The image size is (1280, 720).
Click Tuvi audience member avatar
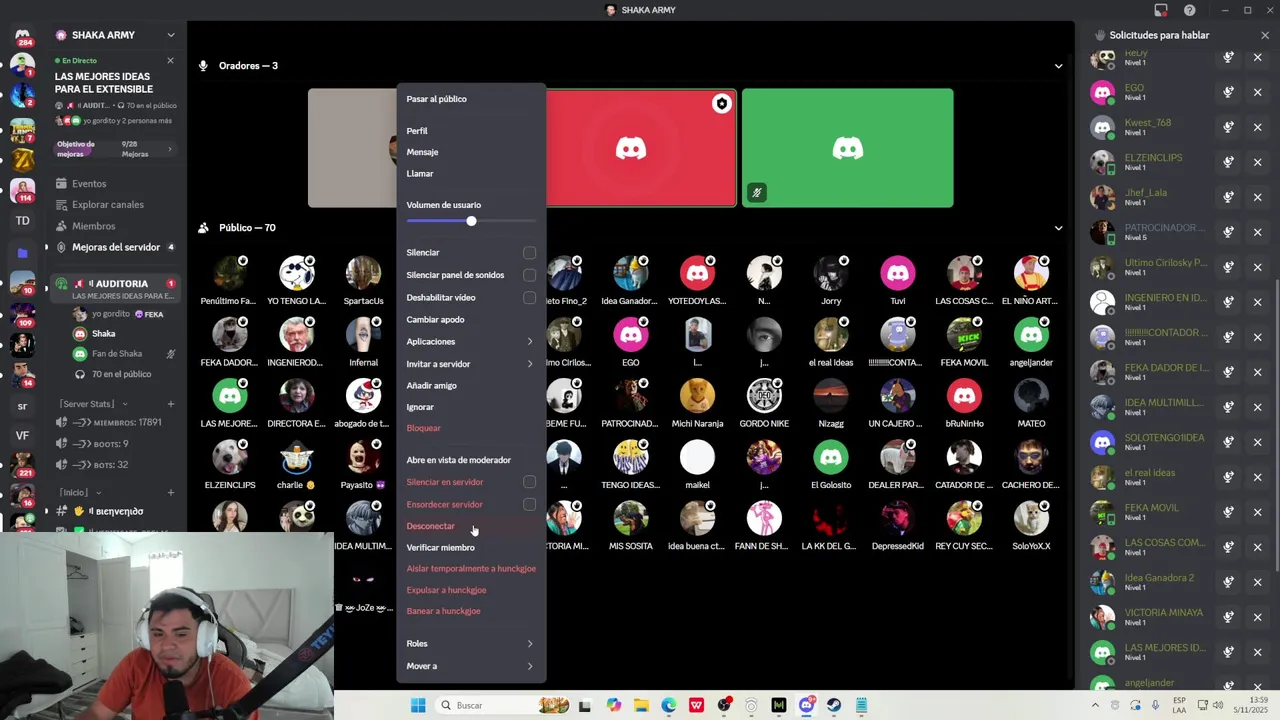coord(898,275)
